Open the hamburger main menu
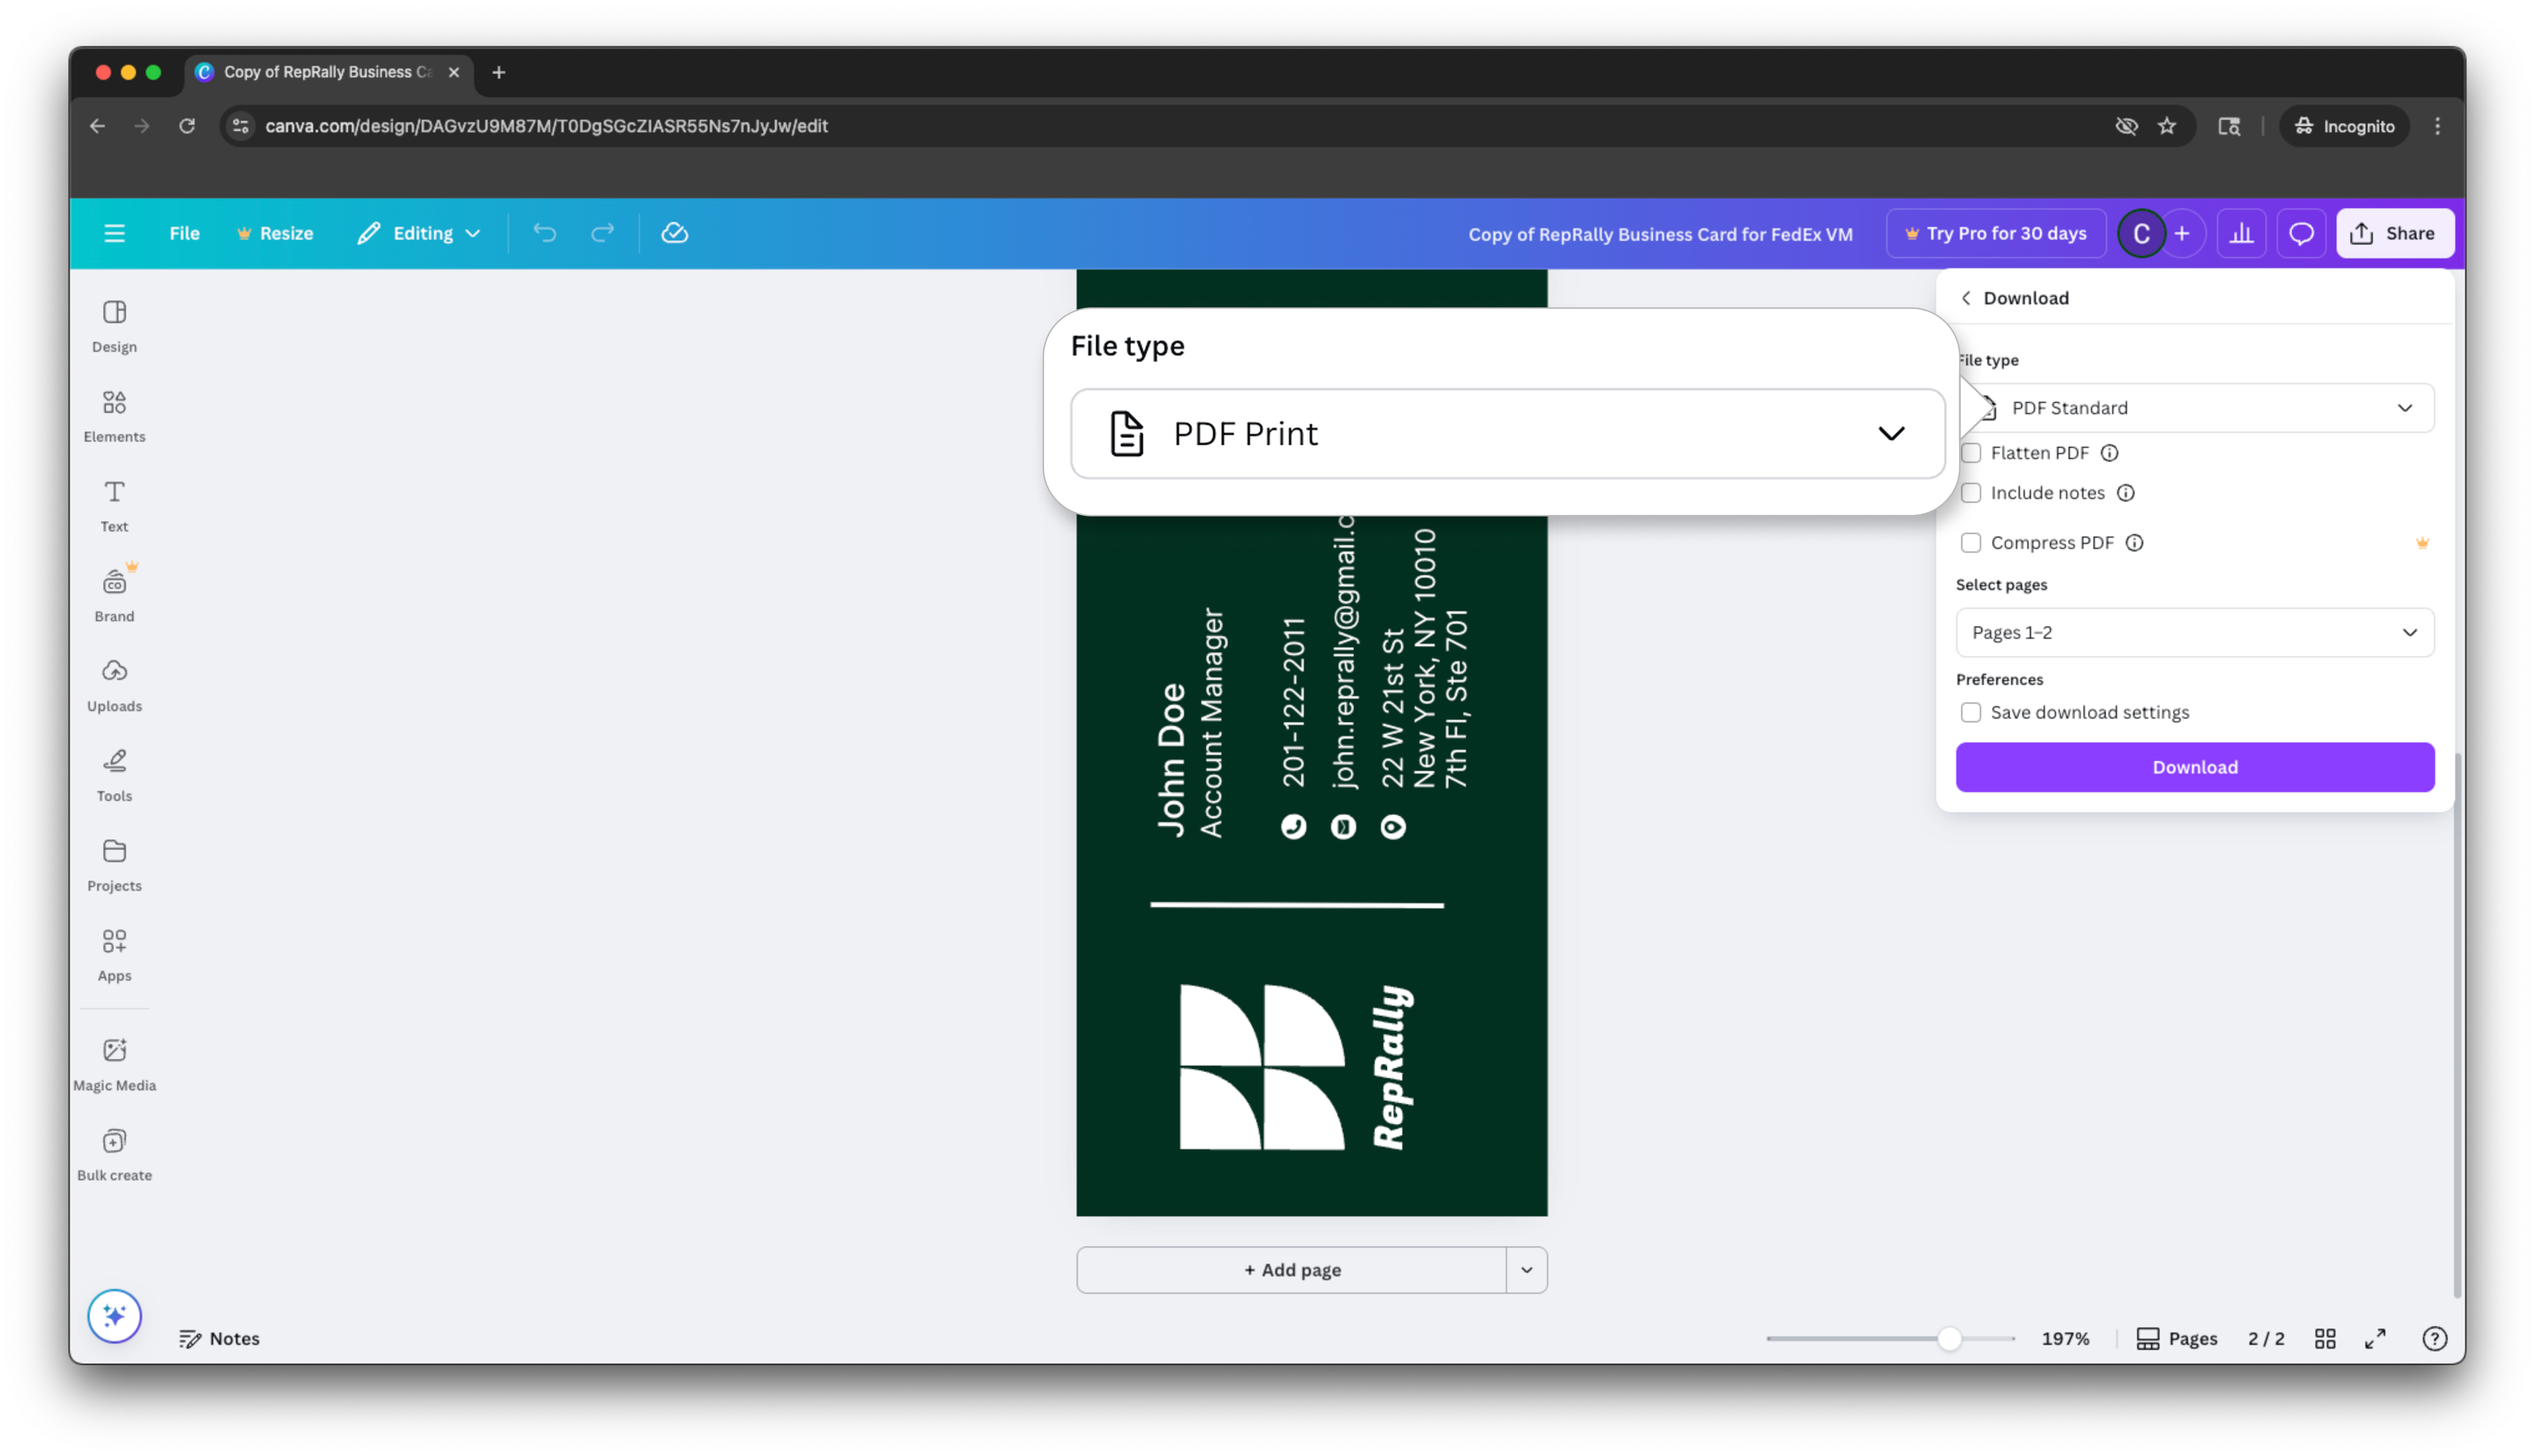 click(114, 233)
